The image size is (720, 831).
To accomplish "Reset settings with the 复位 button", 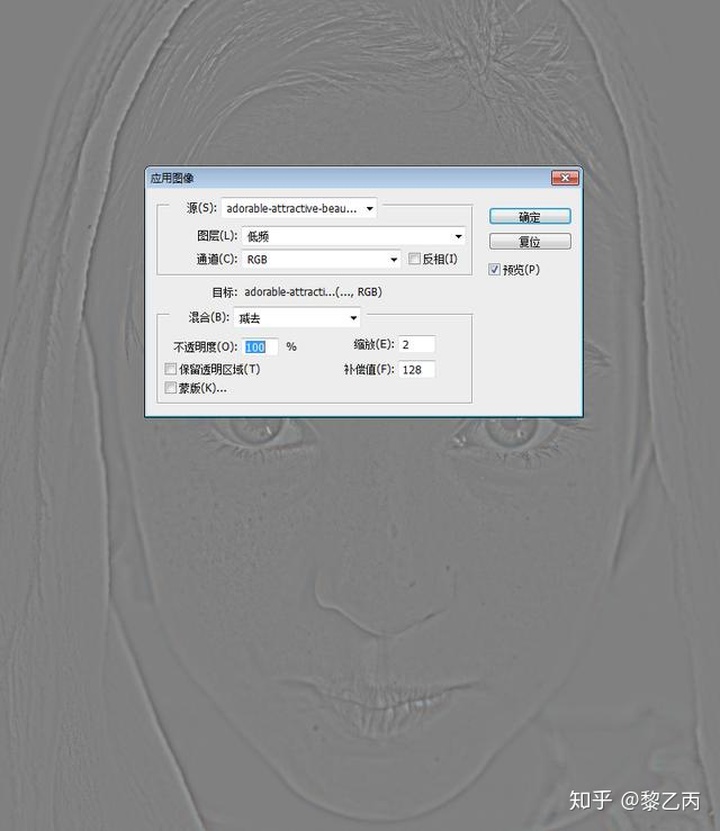I will [530, 242].
